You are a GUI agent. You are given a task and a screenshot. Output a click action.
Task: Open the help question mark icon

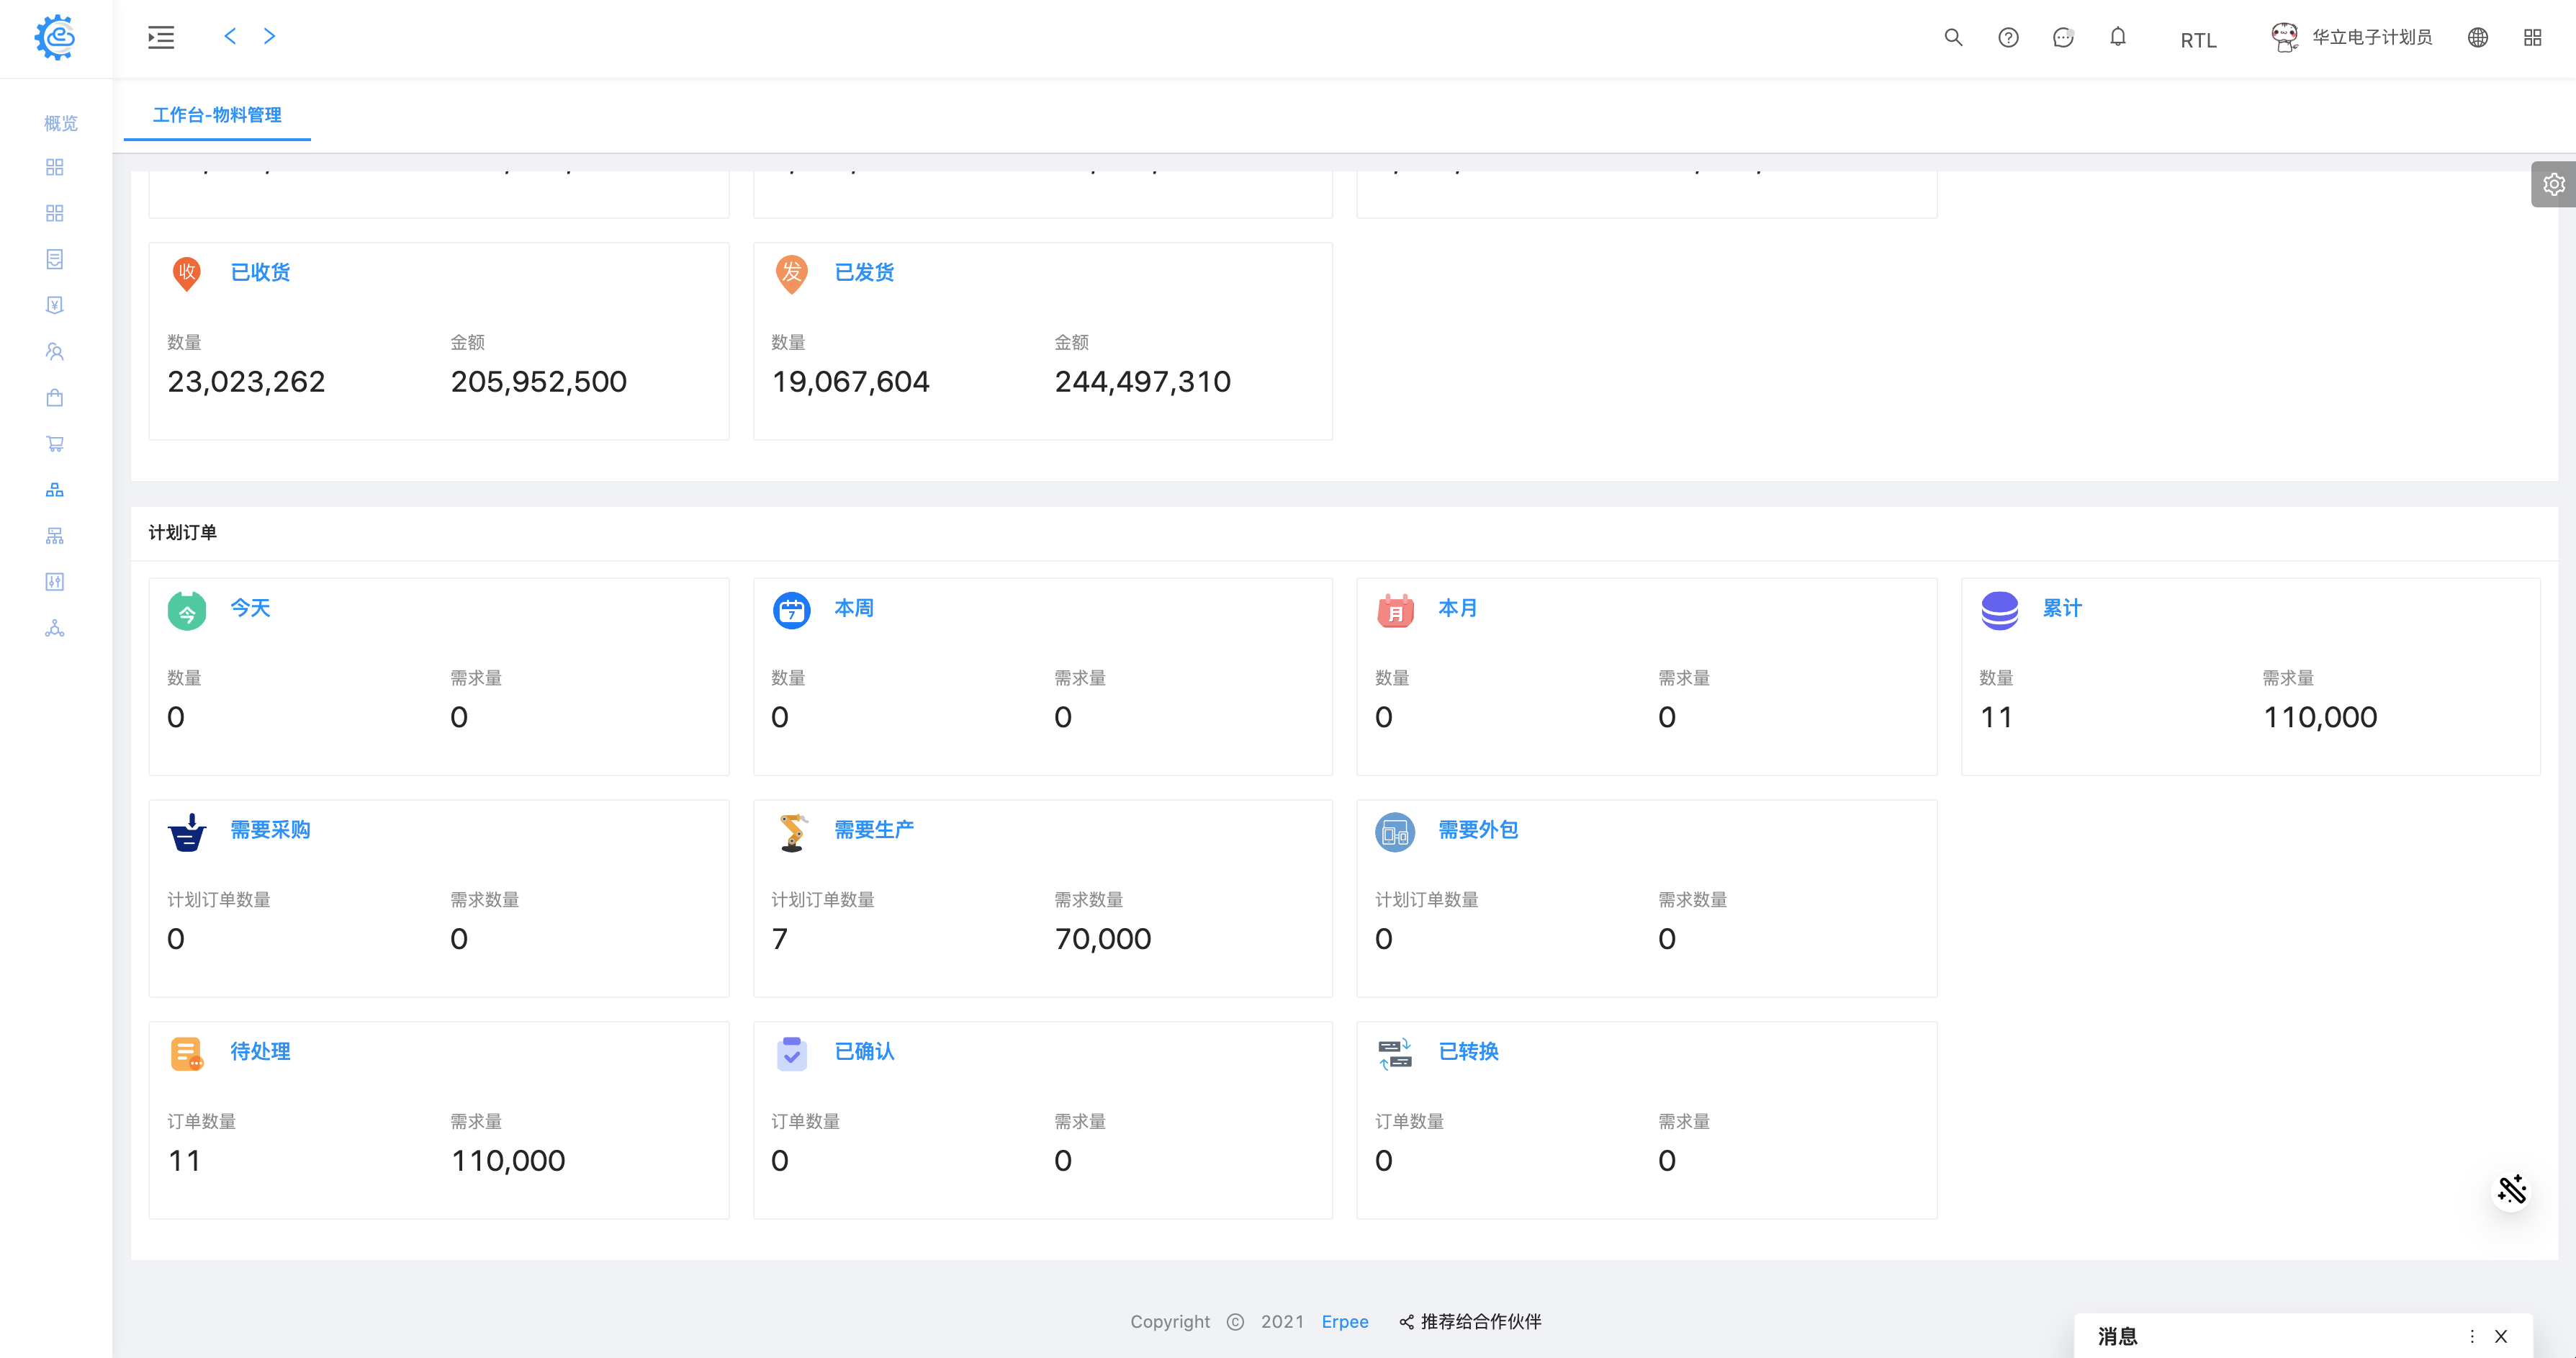pos(2008,38)
